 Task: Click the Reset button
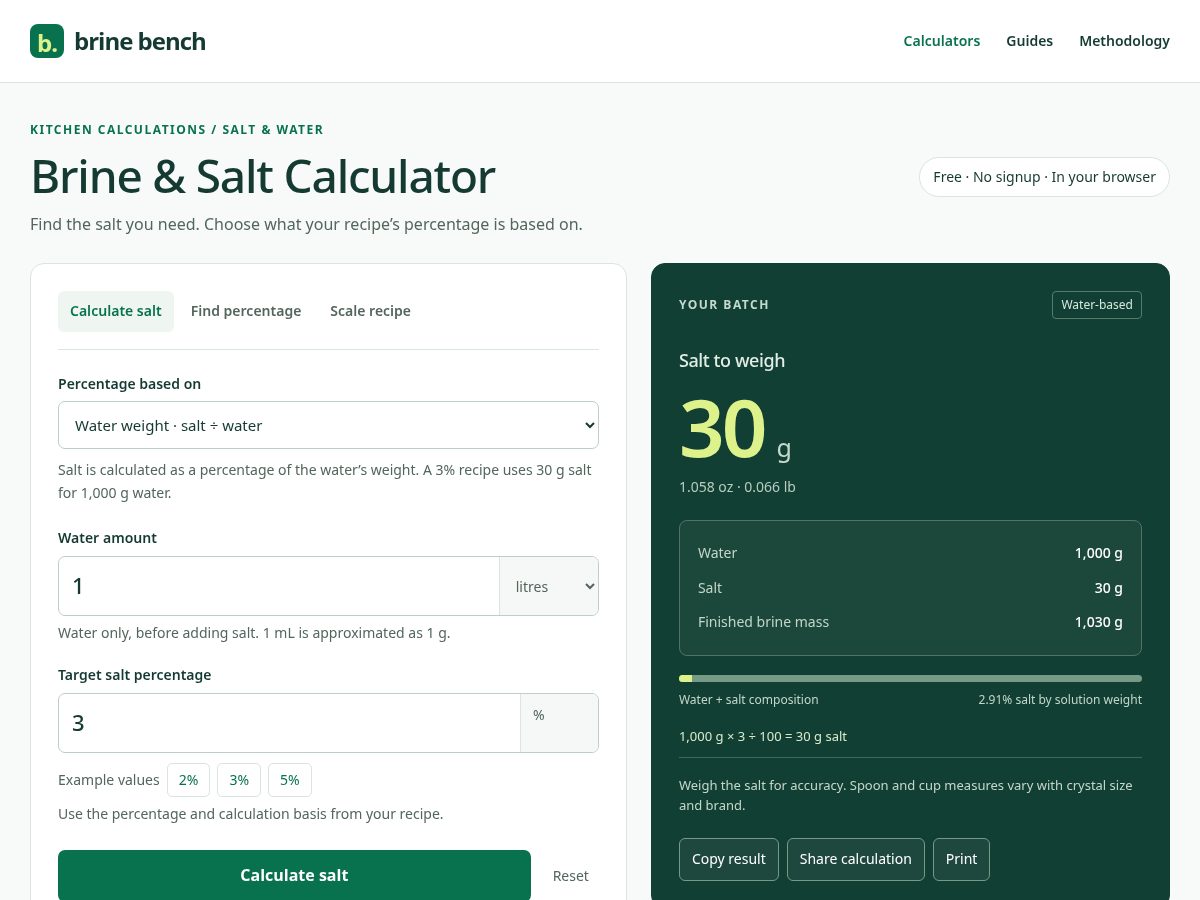(571, 876)
